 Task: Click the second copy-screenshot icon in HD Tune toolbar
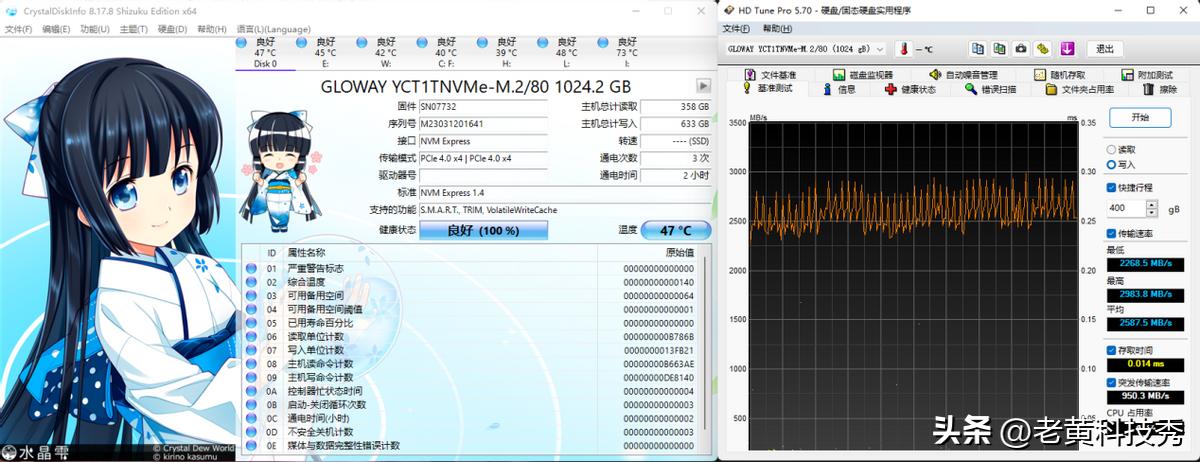pos(999,48)
